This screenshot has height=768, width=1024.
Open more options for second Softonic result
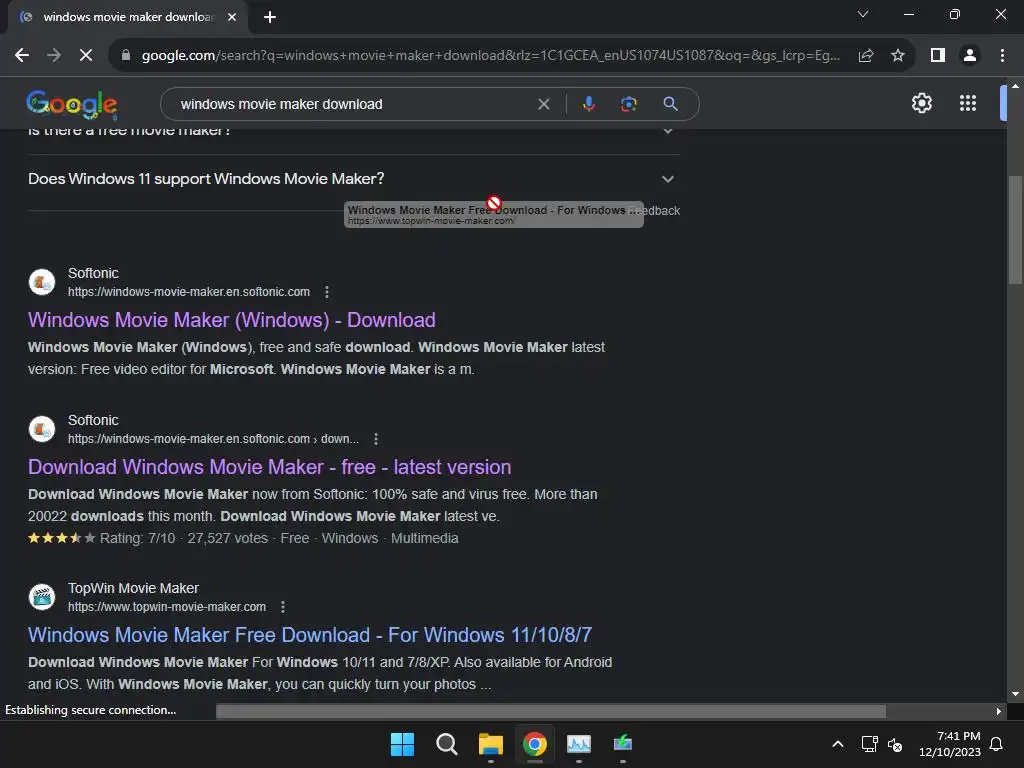click(x=376, y=439)
